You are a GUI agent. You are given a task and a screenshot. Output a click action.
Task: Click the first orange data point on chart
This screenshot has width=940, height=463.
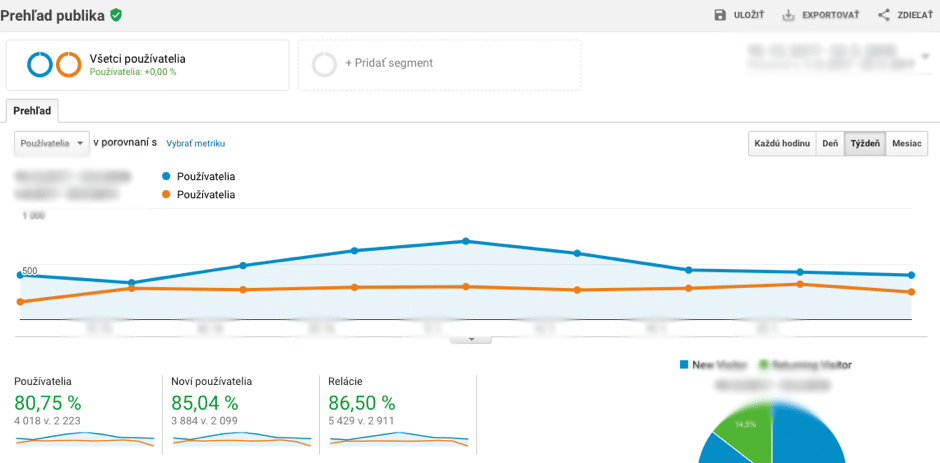[20, 302]
